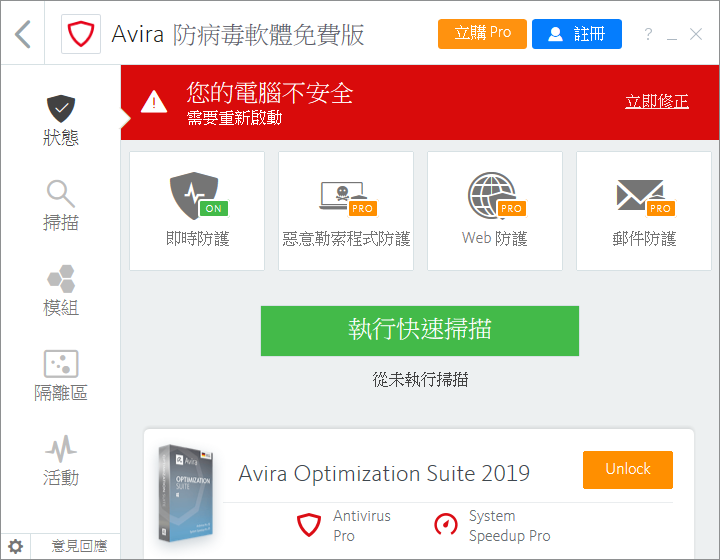Click the Antivirus Pro shield icon

pyautogui.click(x=309, y=524)
